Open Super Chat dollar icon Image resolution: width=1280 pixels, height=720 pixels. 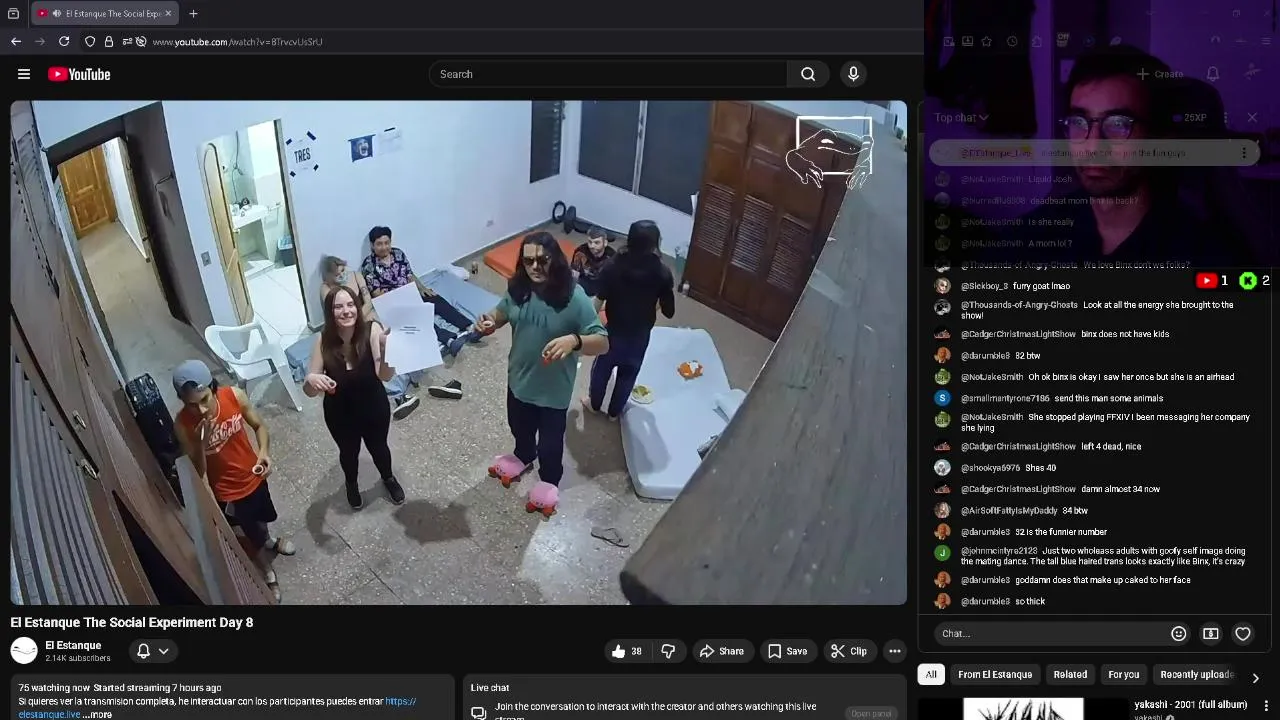tap(1211, 633)
